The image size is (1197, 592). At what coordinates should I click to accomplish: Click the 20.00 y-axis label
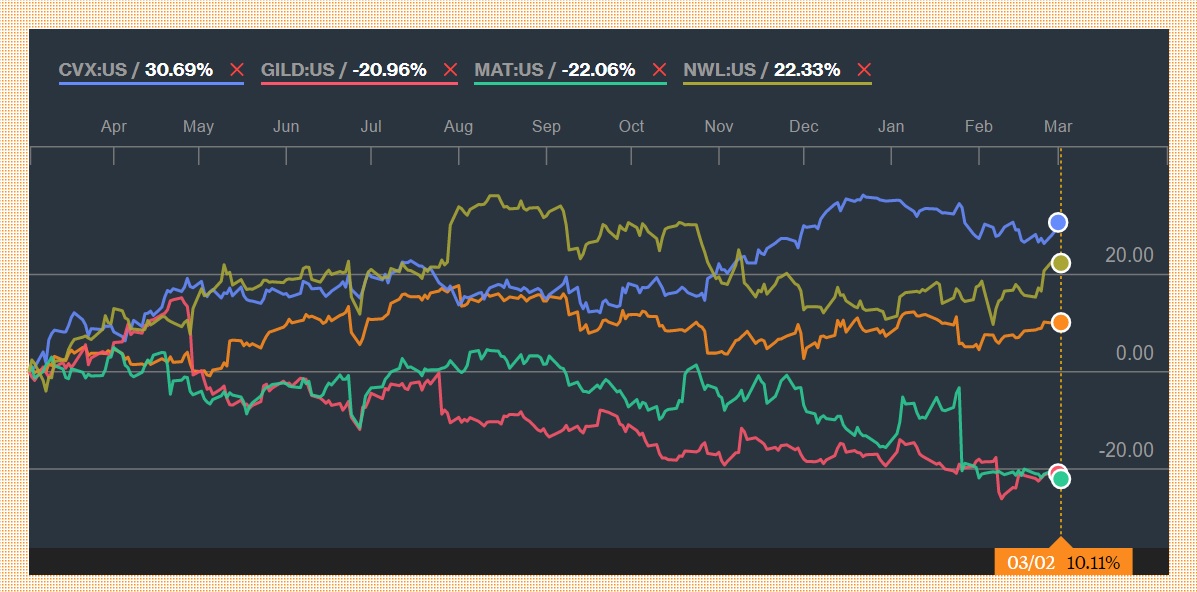1129,256
